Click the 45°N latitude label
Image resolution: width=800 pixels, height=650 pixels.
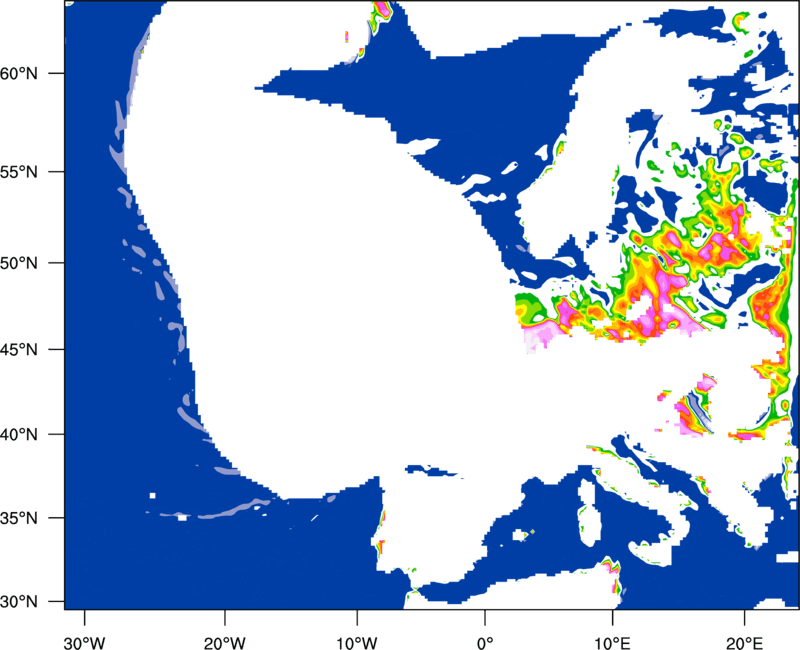[19, 350]
